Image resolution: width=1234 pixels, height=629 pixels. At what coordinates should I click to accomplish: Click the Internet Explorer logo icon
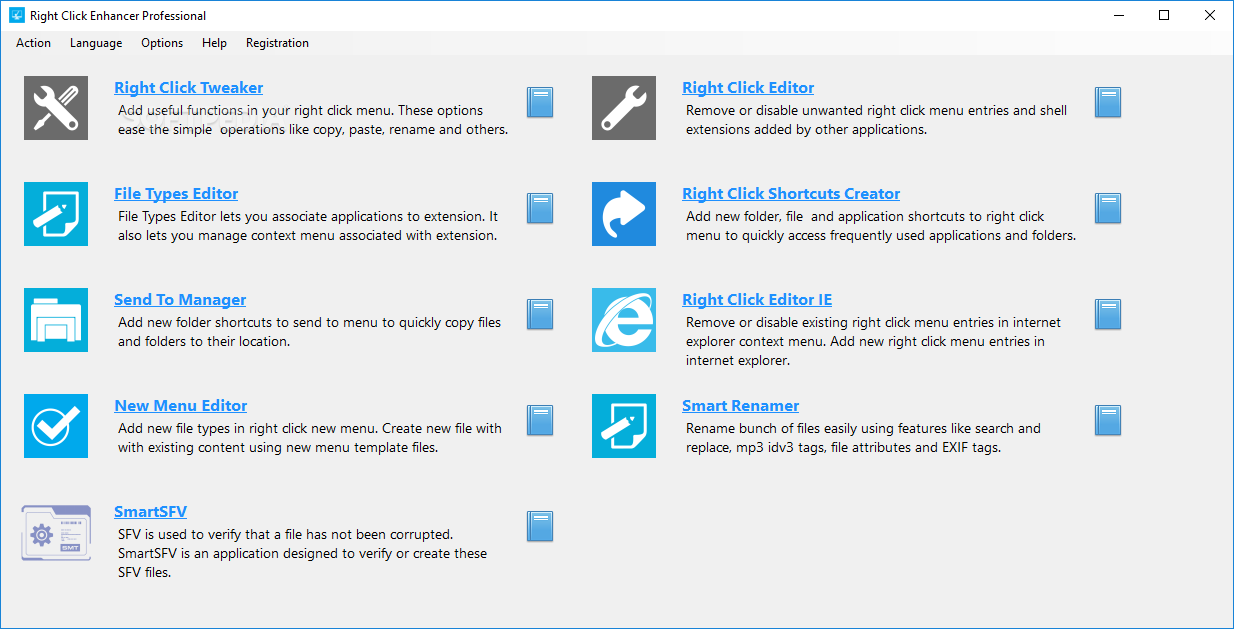coord(624,320)
